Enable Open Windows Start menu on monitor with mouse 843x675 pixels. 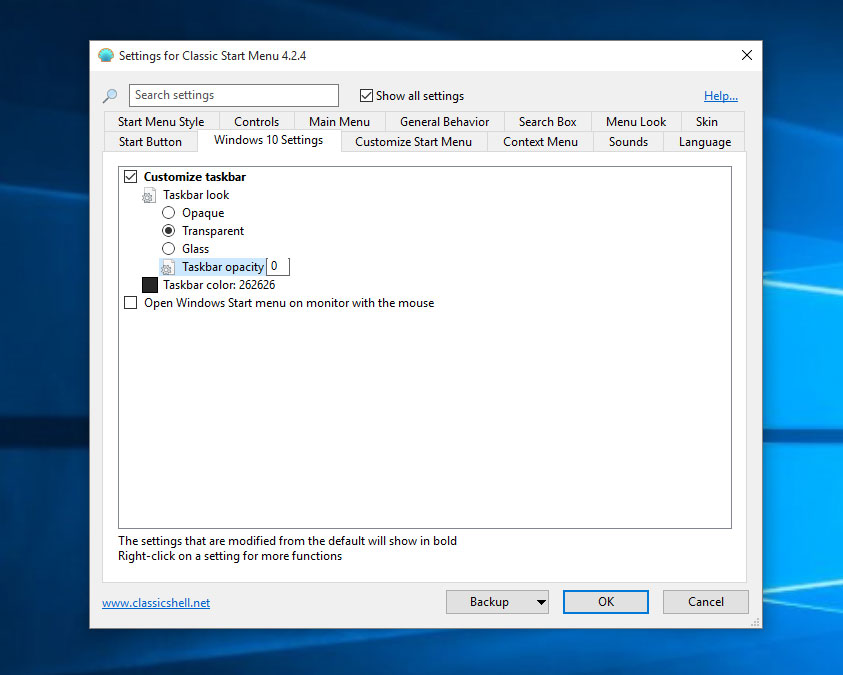(131, 303)
